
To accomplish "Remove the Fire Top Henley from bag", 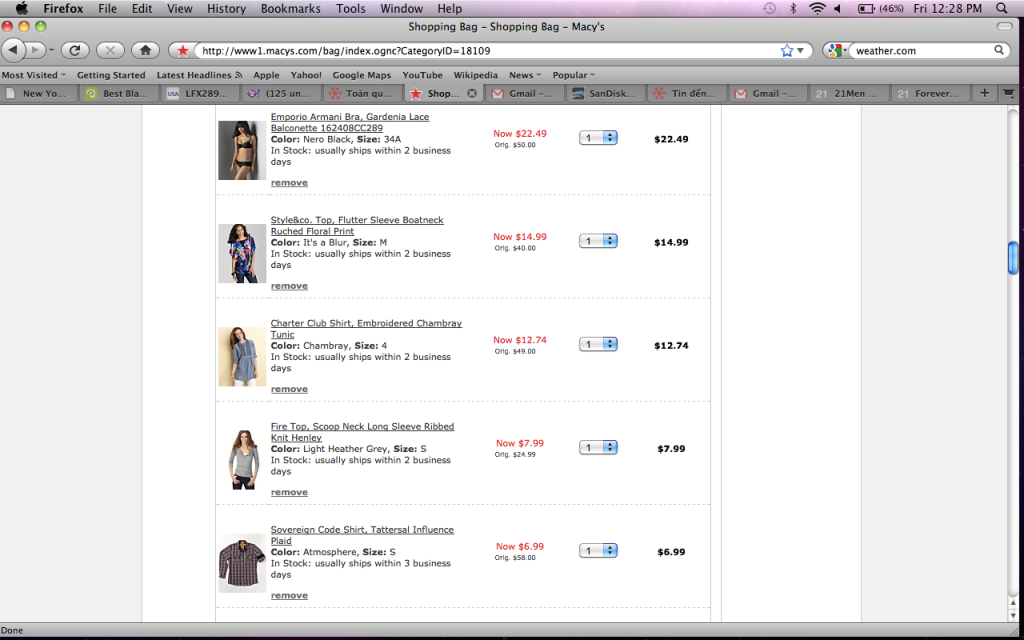I will (289, 492).
